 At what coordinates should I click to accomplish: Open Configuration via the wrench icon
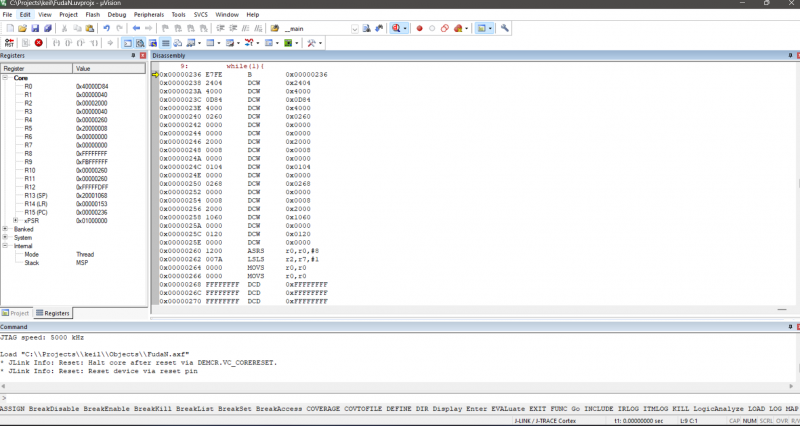coord(505,29)
